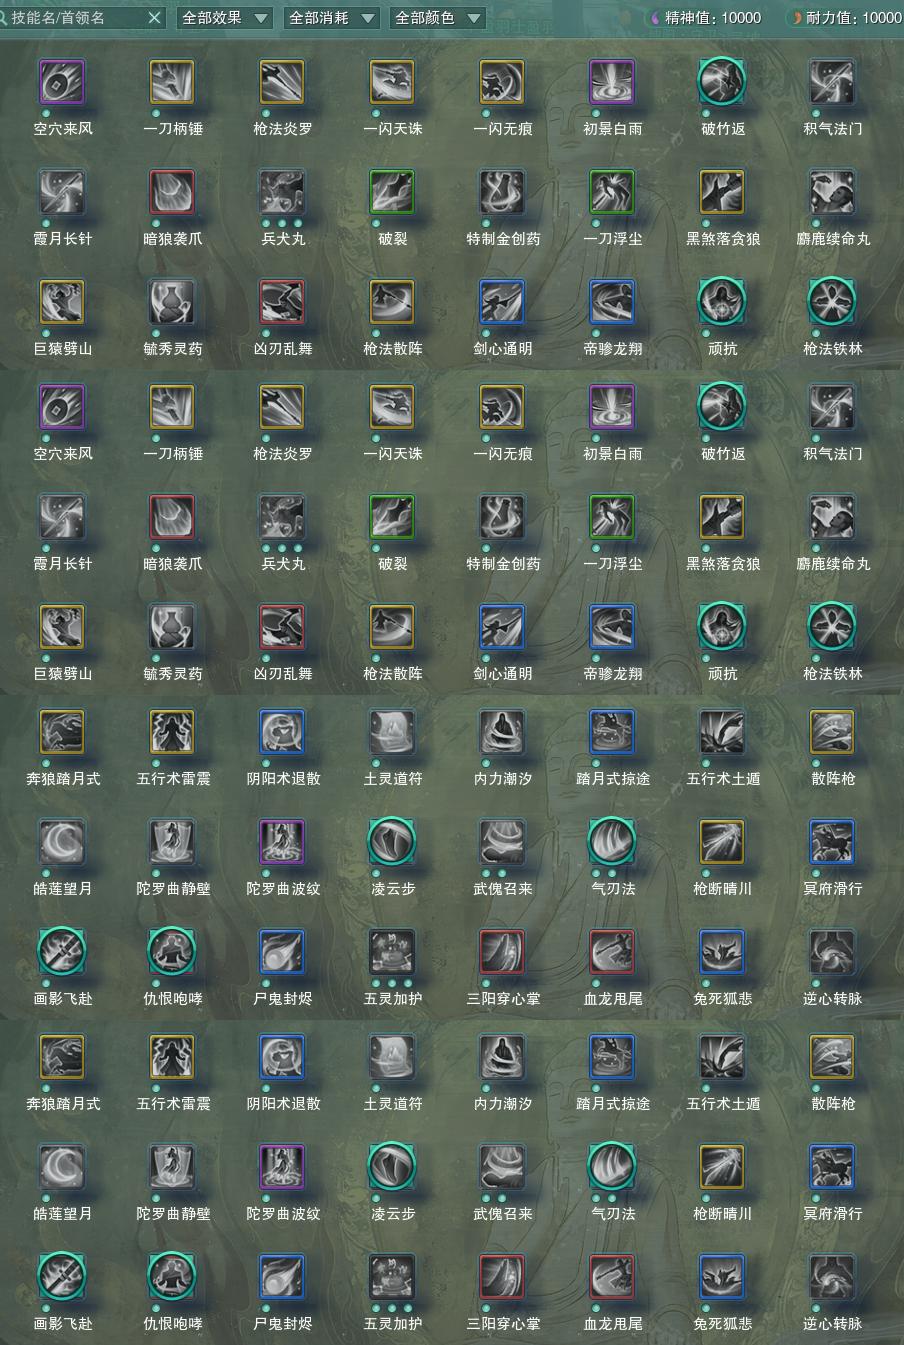This screenshot has height=1345, width=904.
Task: Select the upper 五灵加护 skill icon
Action: [392, 952]
